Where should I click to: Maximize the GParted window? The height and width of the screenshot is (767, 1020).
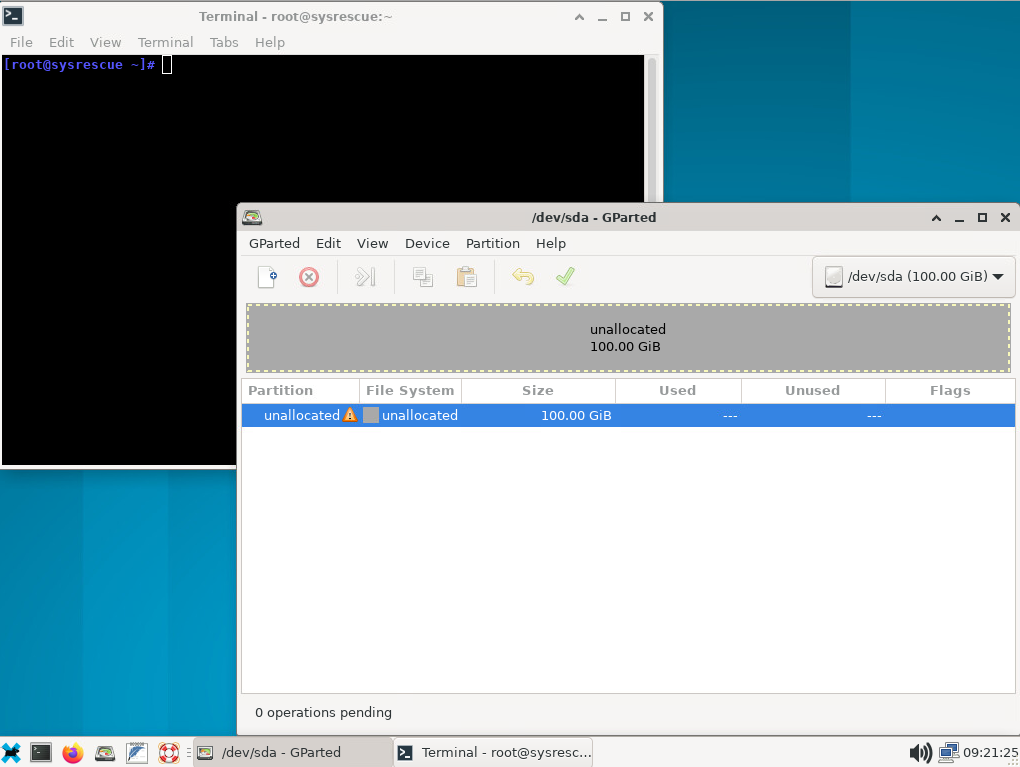(x=982, y=218)
